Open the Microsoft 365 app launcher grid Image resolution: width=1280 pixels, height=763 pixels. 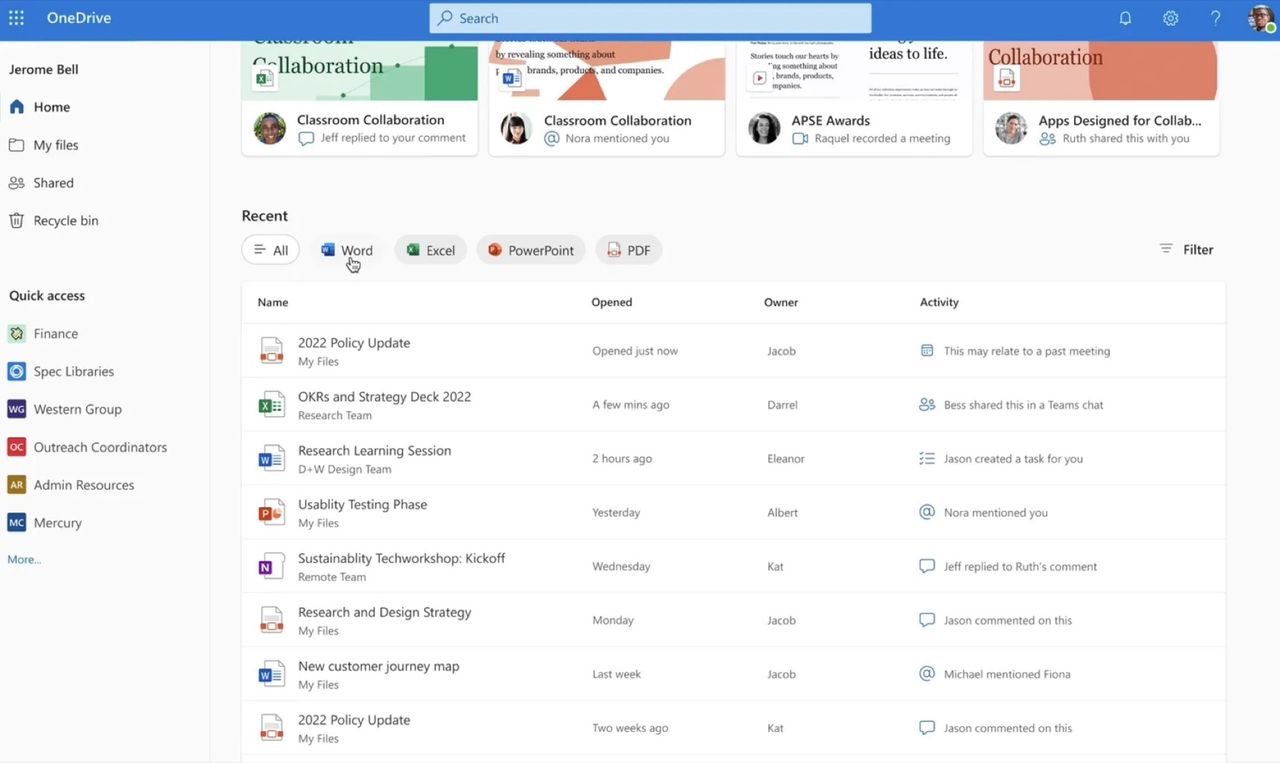coord(16,17)
